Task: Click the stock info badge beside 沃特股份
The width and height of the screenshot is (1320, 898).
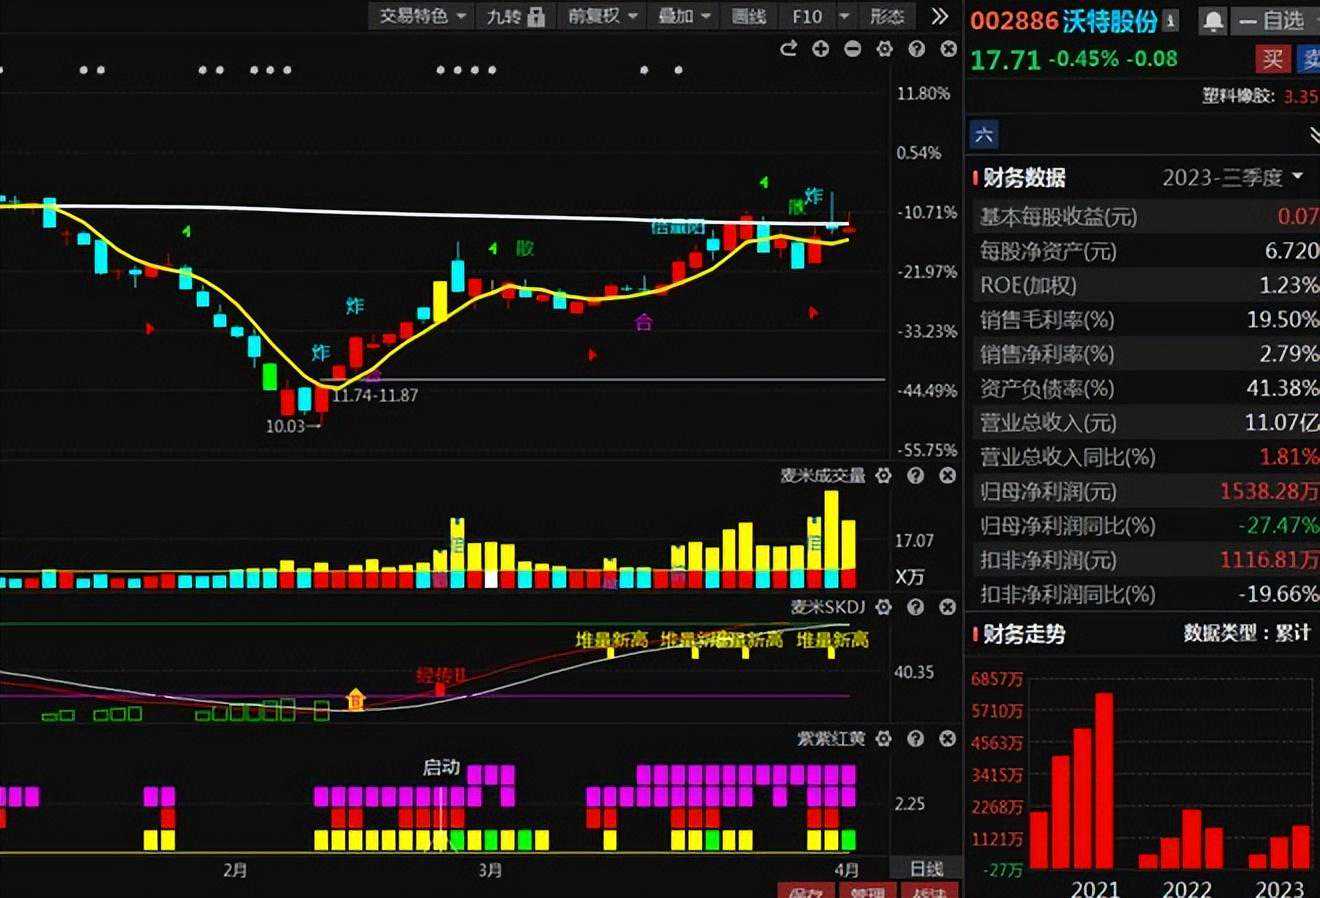Action: pos(1171,21)
